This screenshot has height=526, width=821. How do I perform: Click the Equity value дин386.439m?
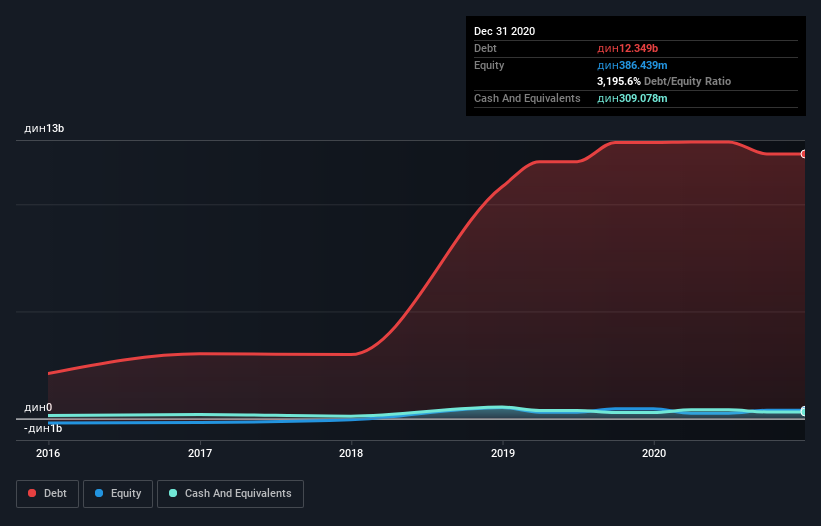(x=632, y=65)
